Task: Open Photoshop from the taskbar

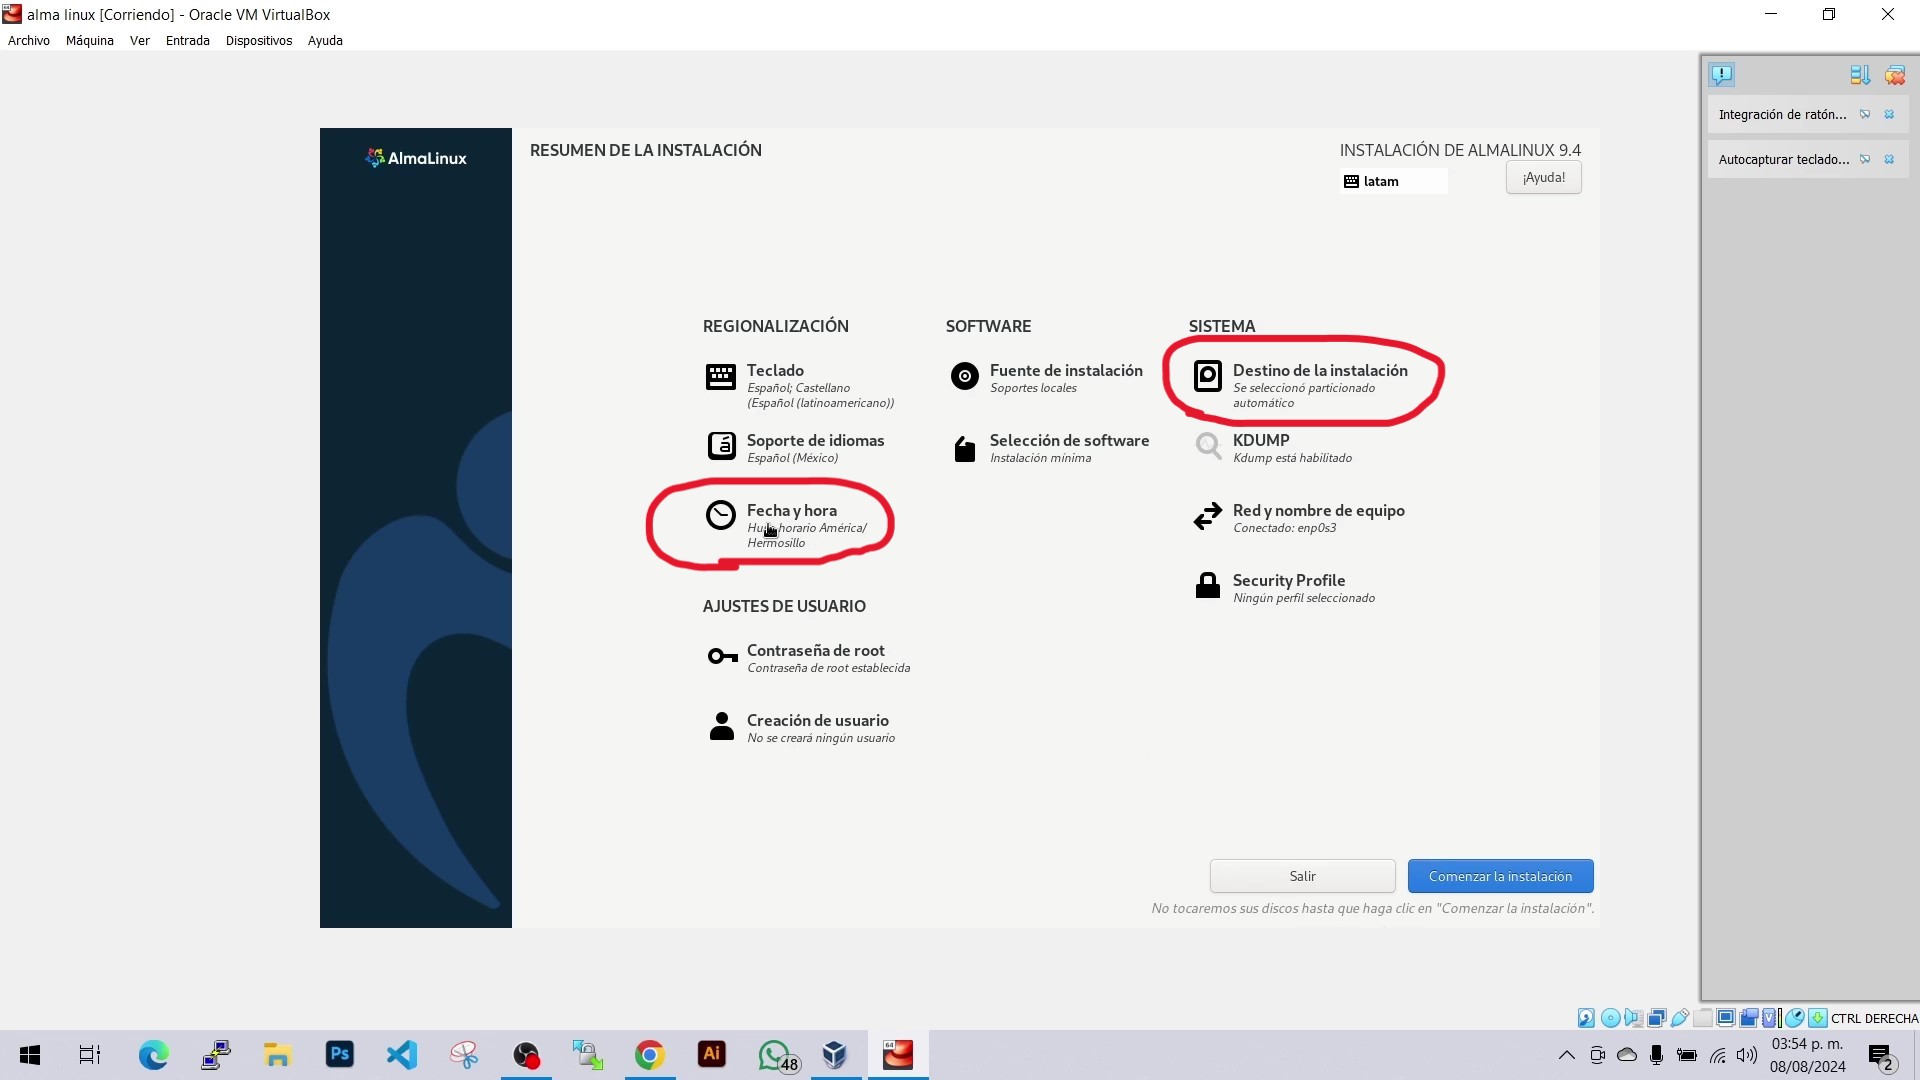Action: tap(340, 1055)
